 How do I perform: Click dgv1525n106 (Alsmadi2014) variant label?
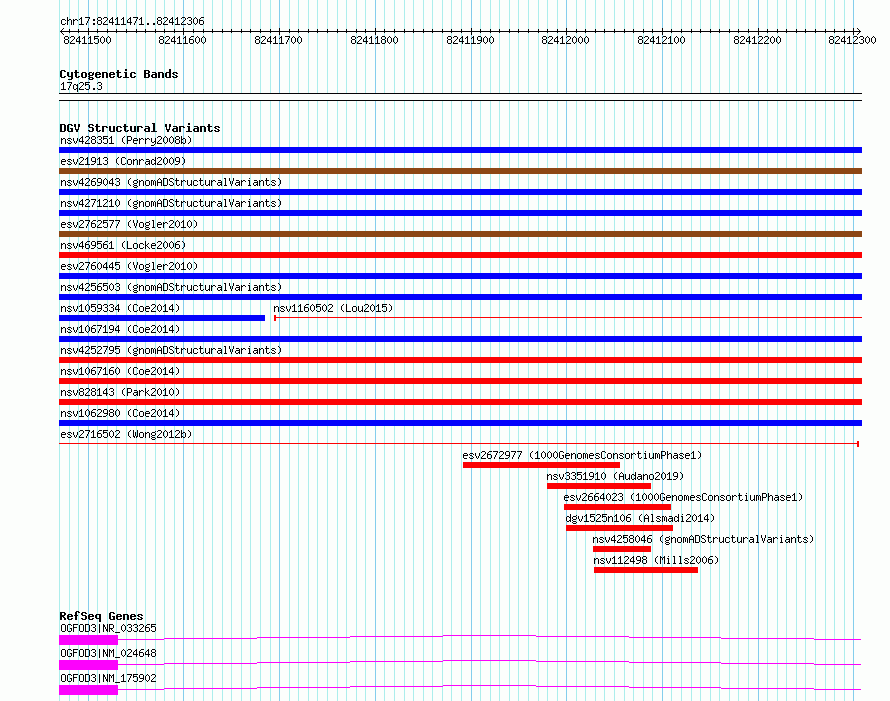pyautogui.click(x=640, y=518)
